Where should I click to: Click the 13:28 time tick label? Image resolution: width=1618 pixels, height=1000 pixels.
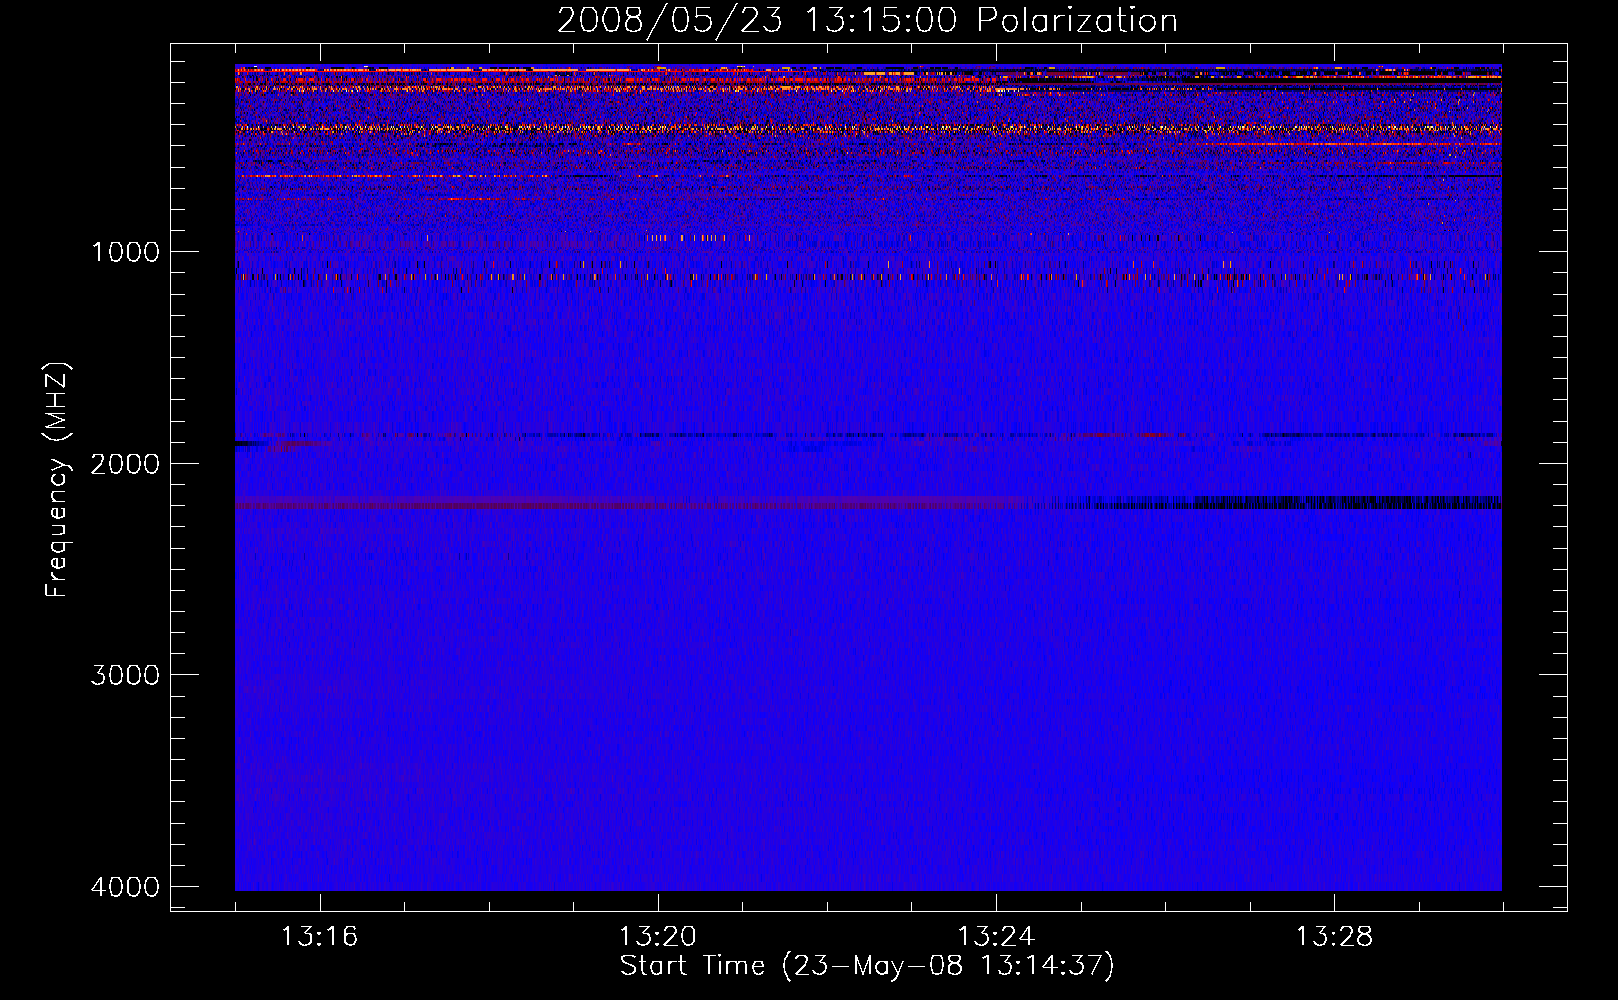[1335, 937]
